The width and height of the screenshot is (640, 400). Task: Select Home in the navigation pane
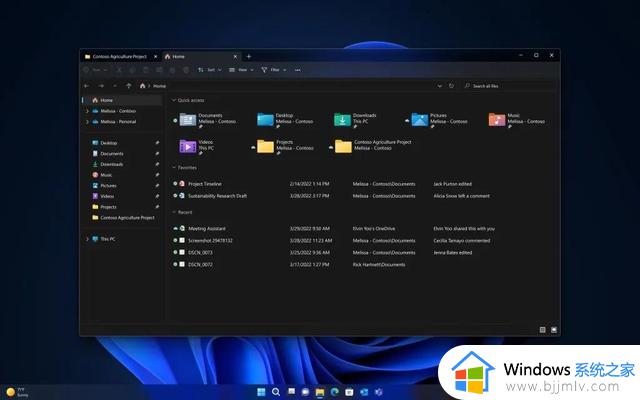(x=122, y=100)
